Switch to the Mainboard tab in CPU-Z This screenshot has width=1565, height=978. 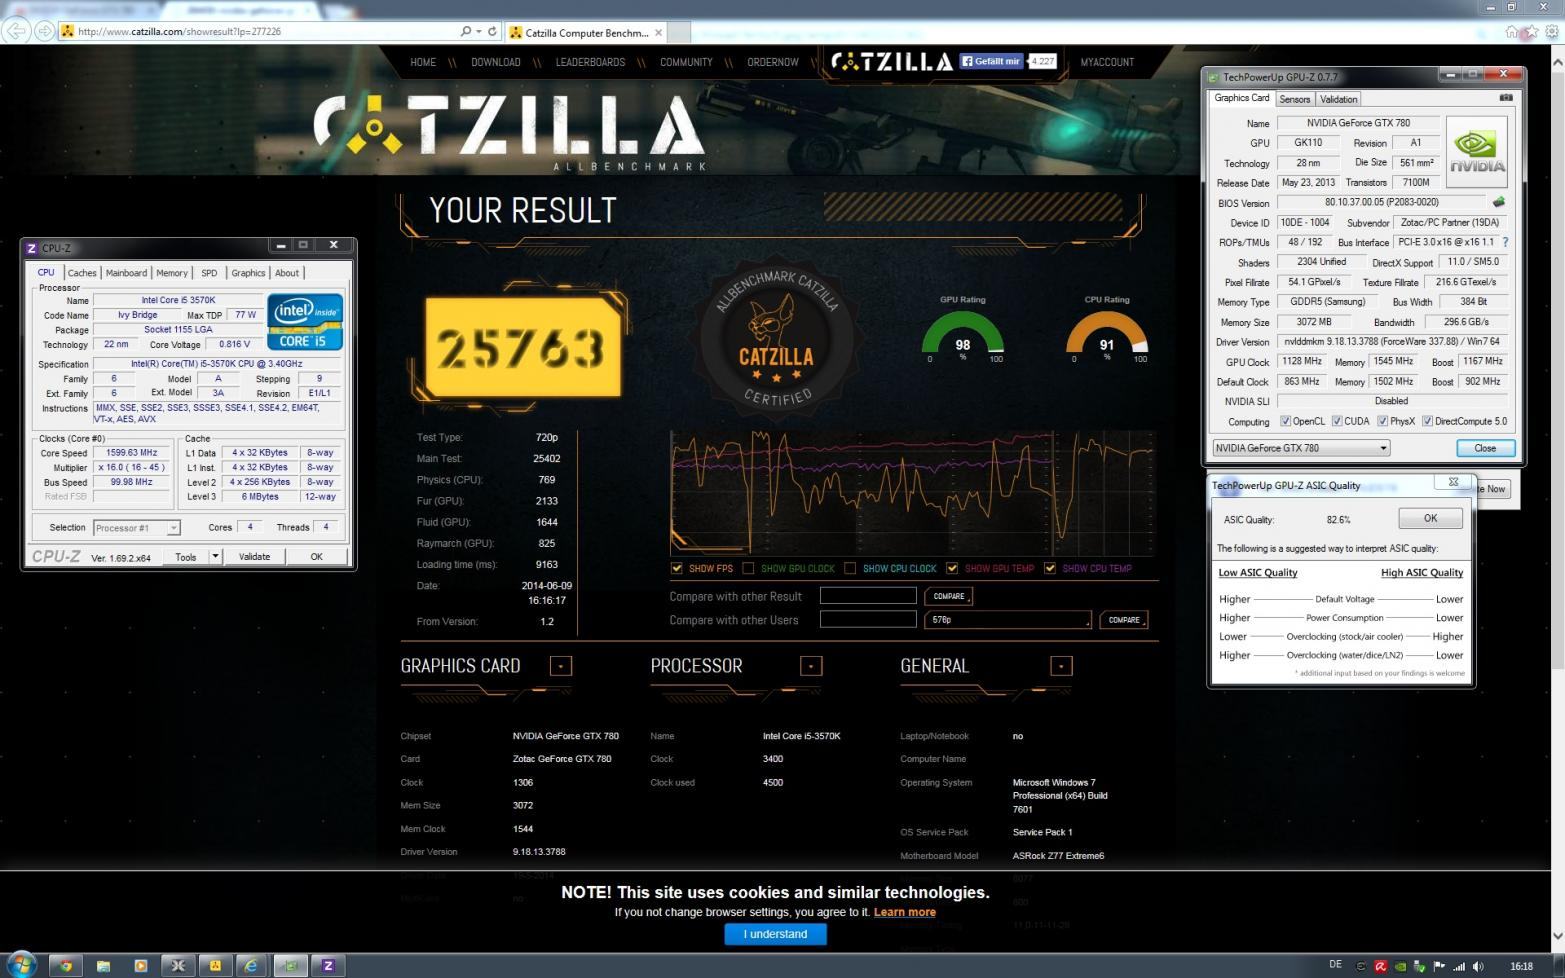point(126,273)
